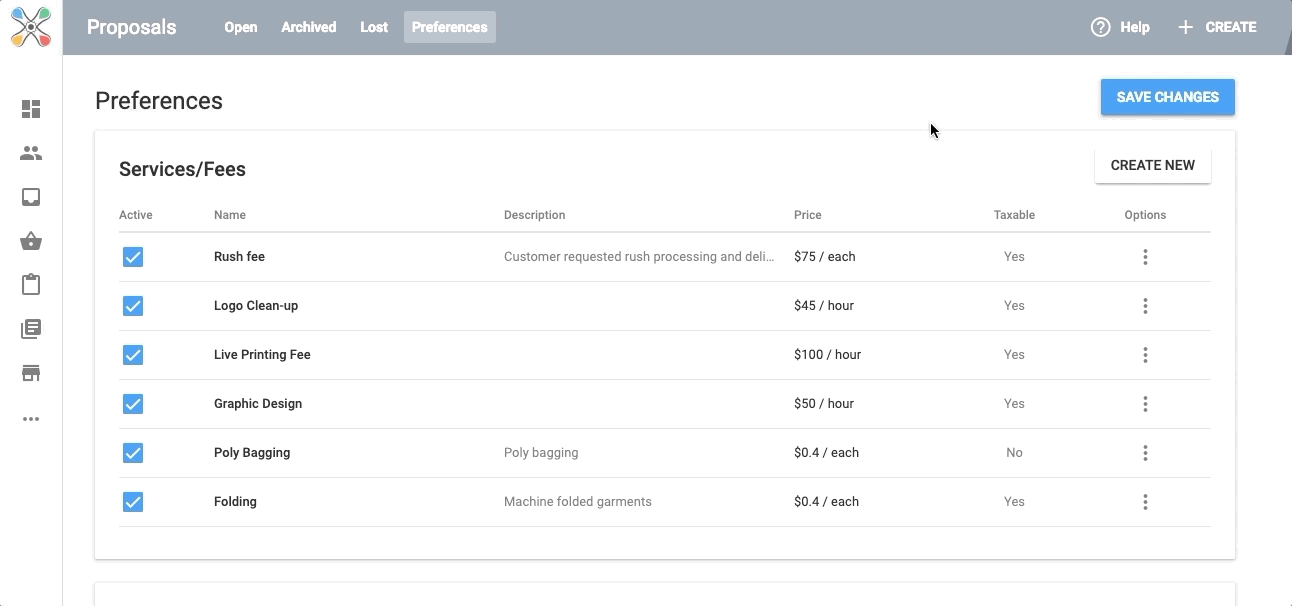Uncheck the Rush fee active checkbox

coord(133,257)
